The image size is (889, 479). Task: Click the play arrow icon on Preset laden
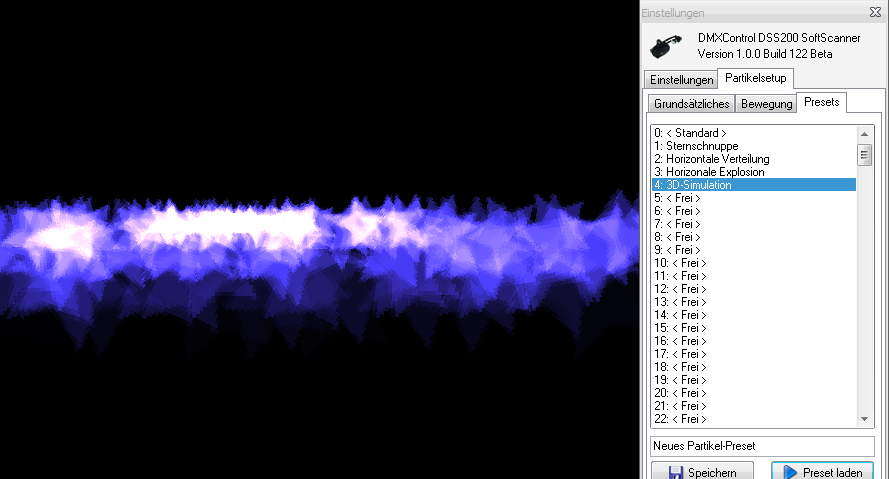coord(789,472)
